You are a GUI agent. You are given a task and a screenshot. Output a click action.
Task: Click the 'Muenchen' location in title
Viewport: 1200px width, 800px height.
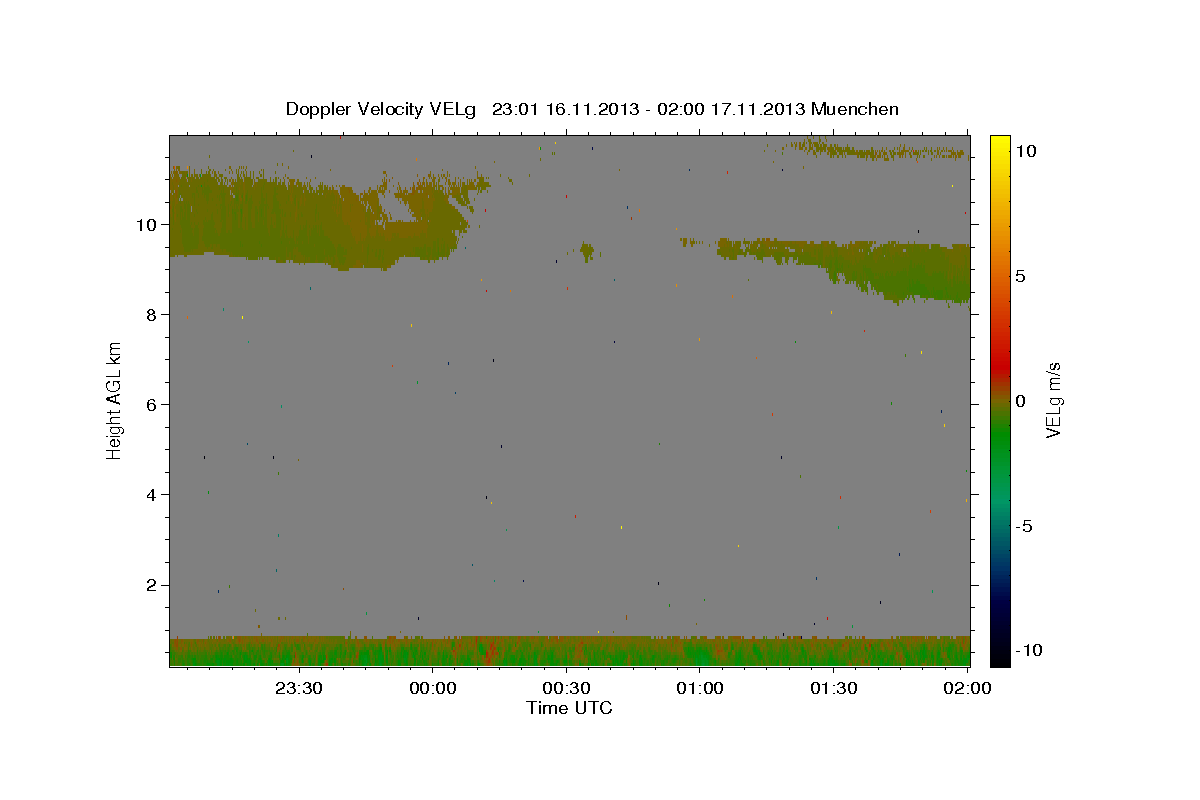pyautogui.click(x=855, y=109)
